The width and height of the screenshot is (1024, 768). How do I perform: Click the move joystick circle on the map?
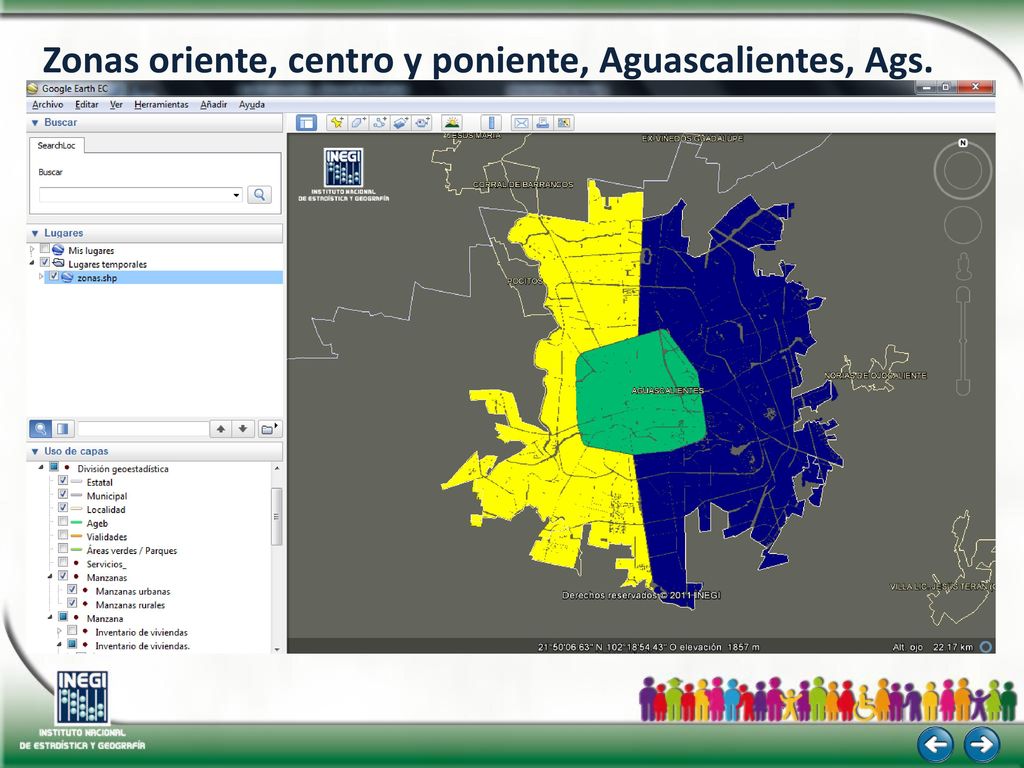(963, 224)
